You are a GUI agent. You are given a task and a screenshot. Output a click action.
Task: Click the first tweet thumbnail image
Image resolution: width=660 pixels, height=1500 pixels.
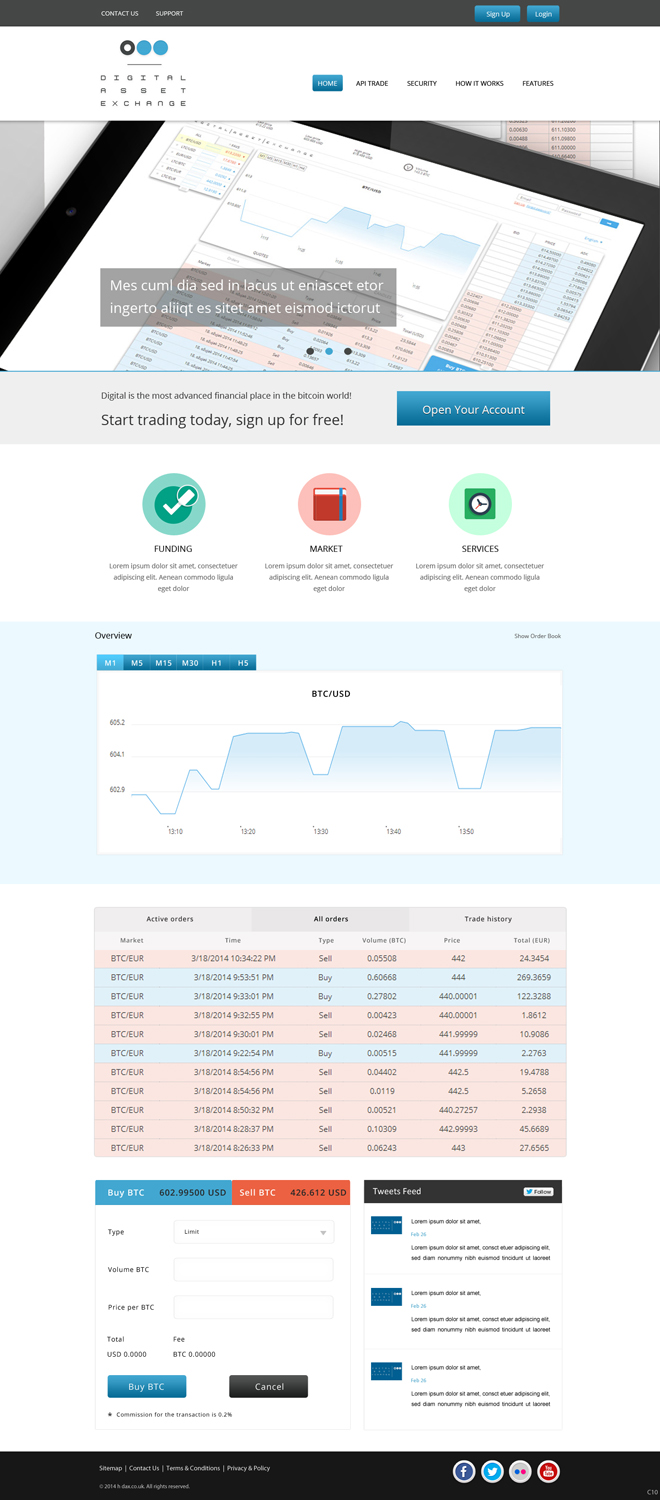coord(386,1225)
